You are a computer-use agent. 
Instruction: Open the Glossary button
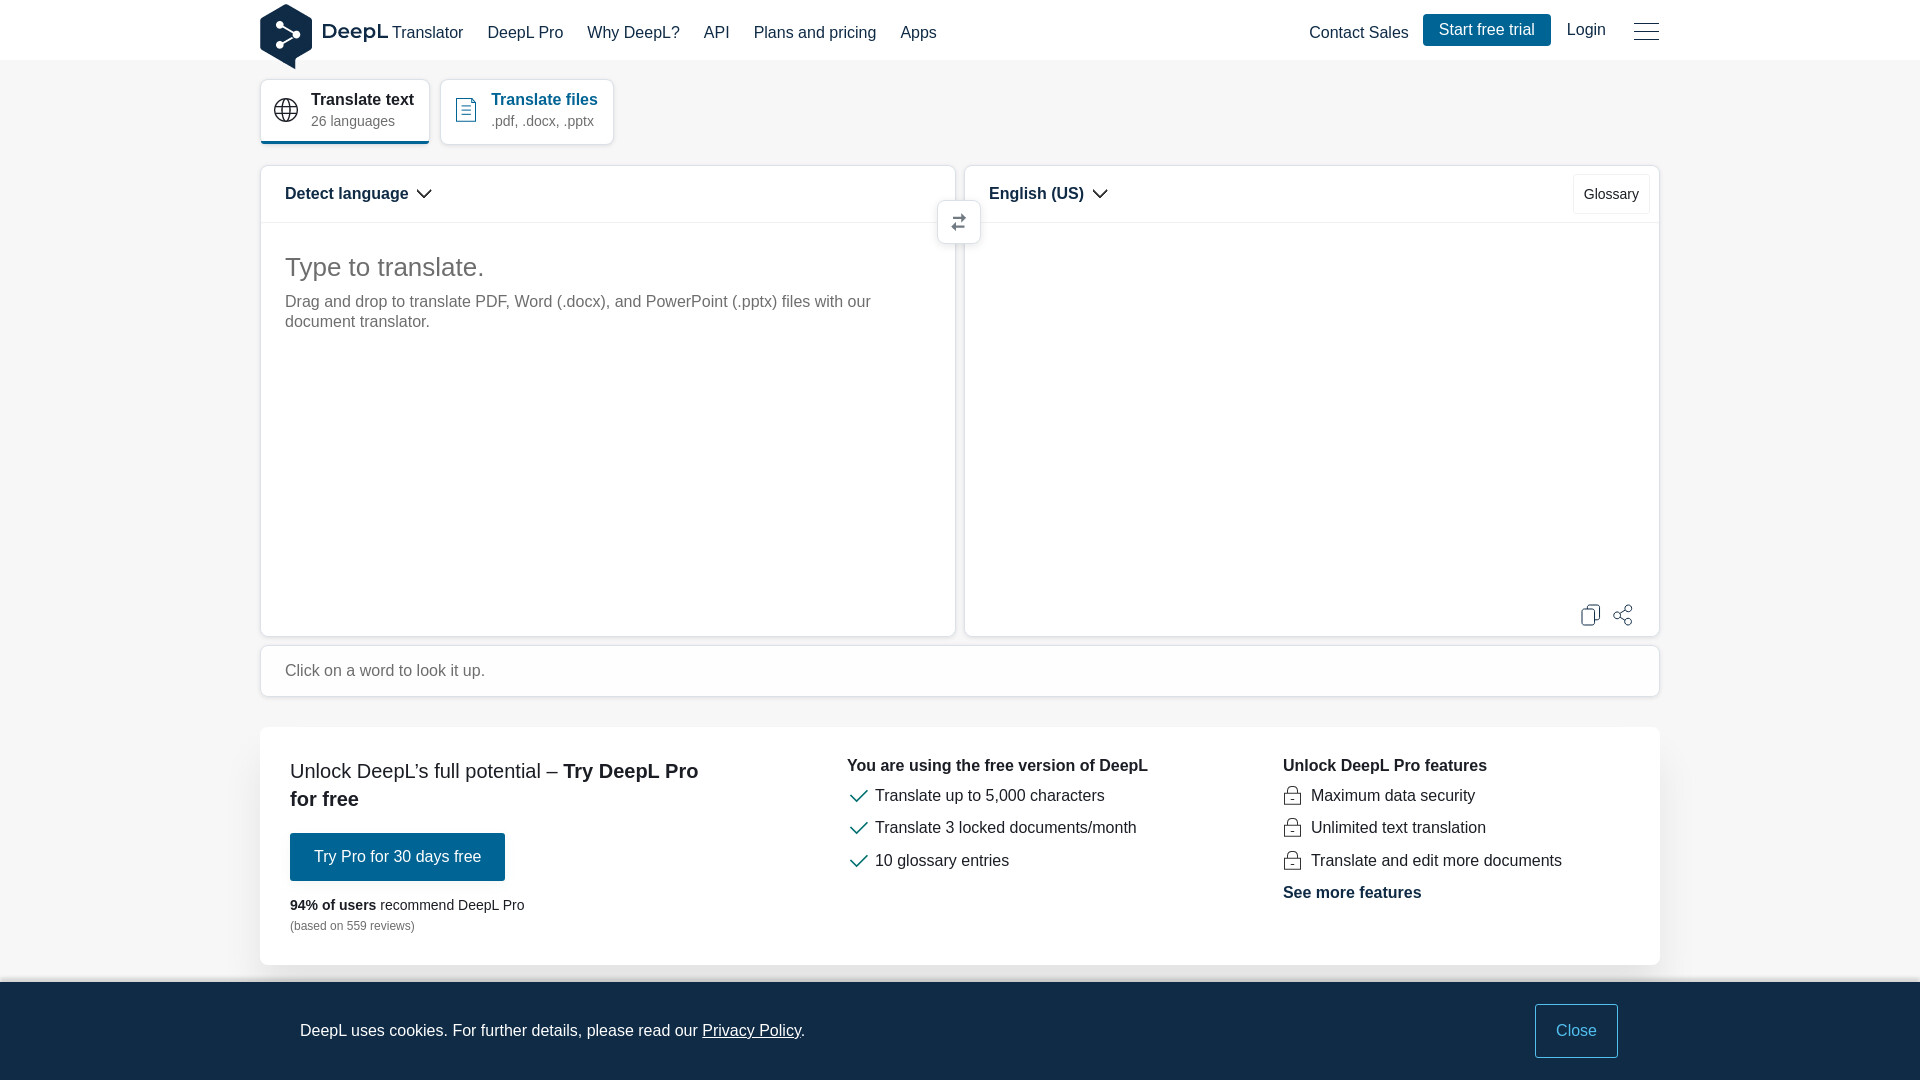(1611, 194)
